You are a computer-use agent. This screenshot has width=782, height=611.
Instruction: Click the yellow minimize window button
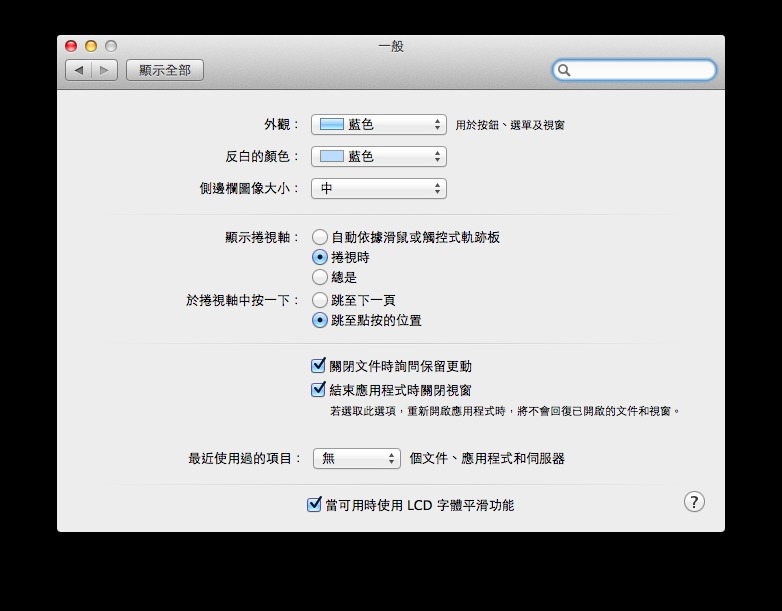[x=91, y=46]
